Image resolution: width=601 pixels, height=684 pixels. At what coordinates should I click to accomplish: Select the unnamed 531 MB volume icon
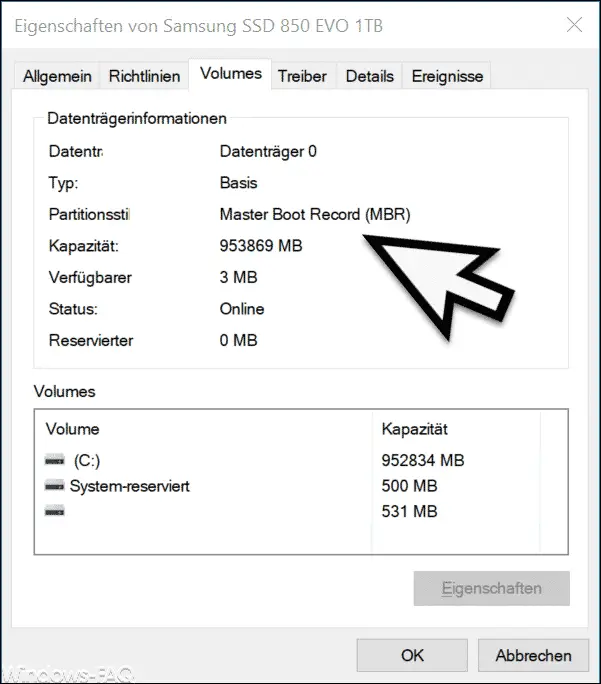click(x=55, y=511)
